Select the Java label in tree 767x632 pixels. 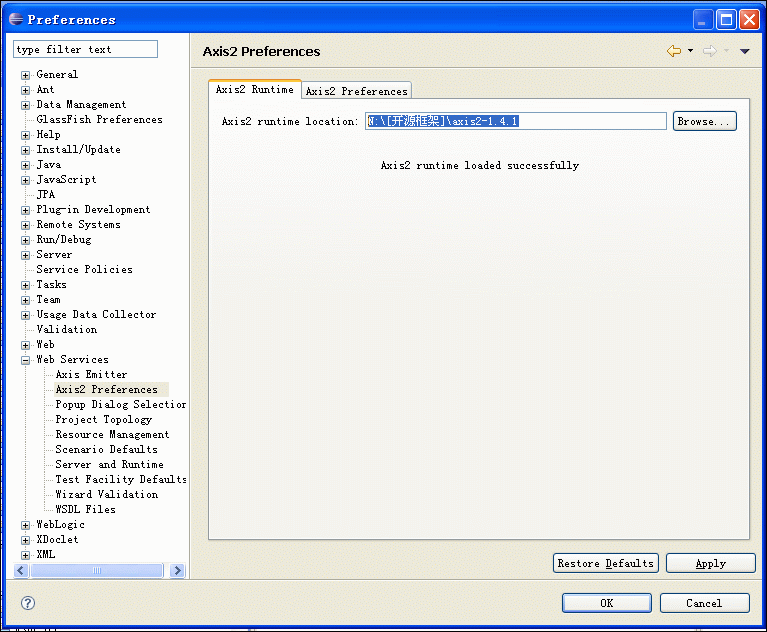click(48, 164)
